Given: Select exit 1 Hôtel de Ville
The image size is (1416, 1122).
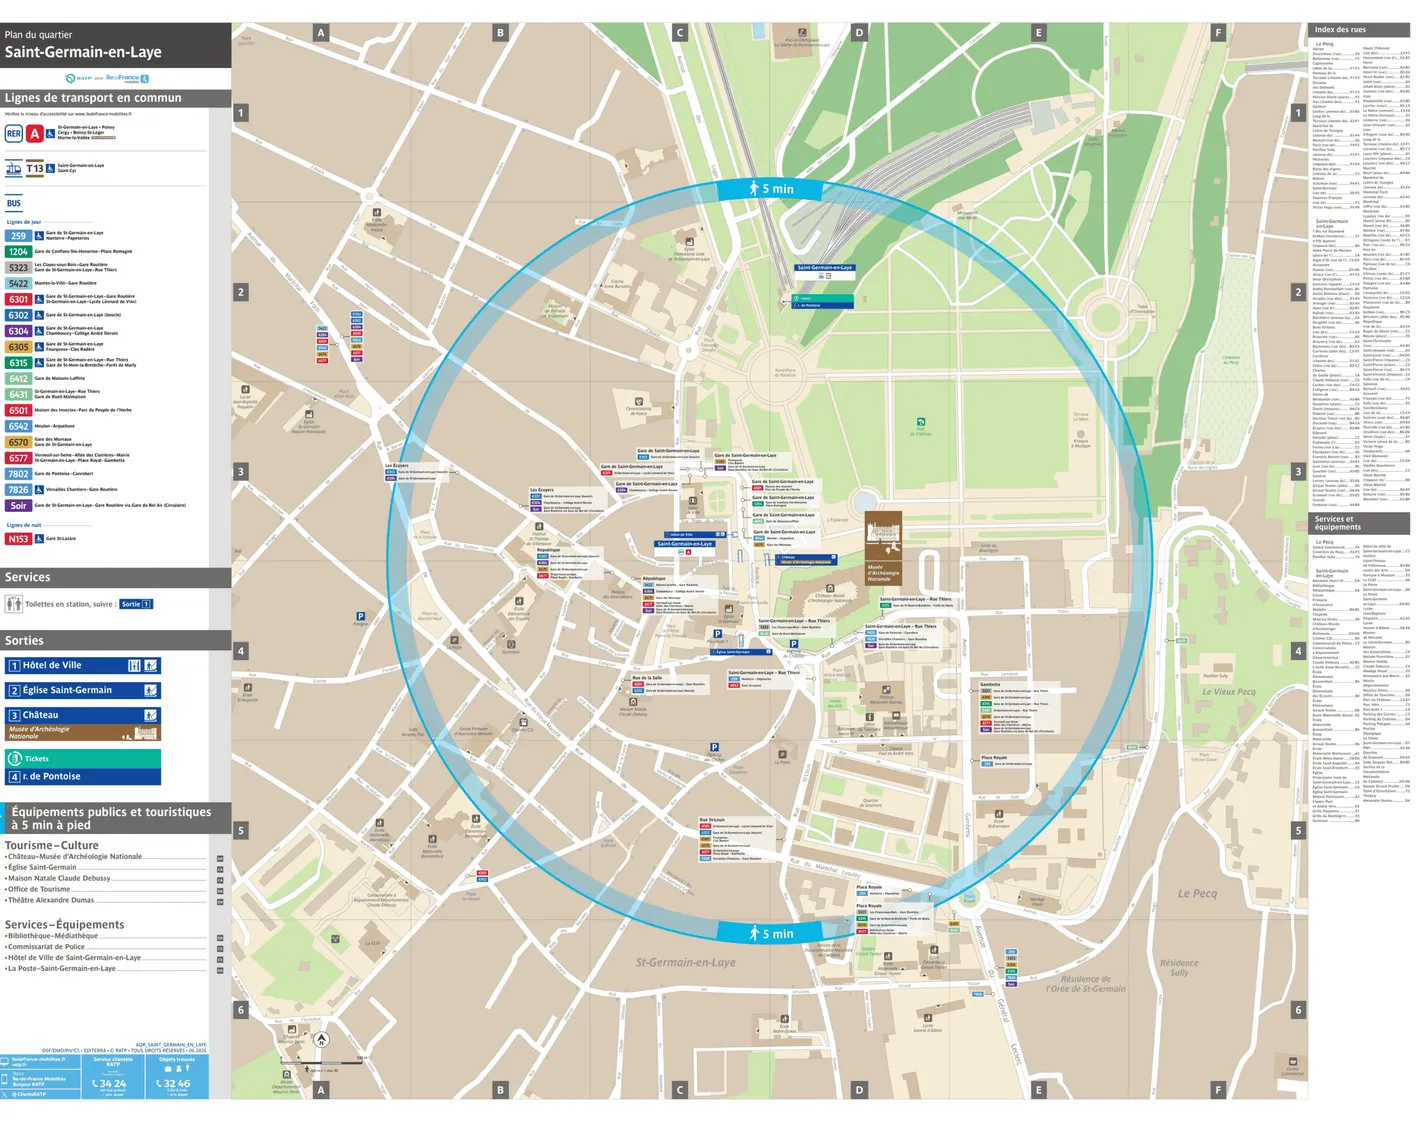Looking at the screenshot, I should coord(83,665).
